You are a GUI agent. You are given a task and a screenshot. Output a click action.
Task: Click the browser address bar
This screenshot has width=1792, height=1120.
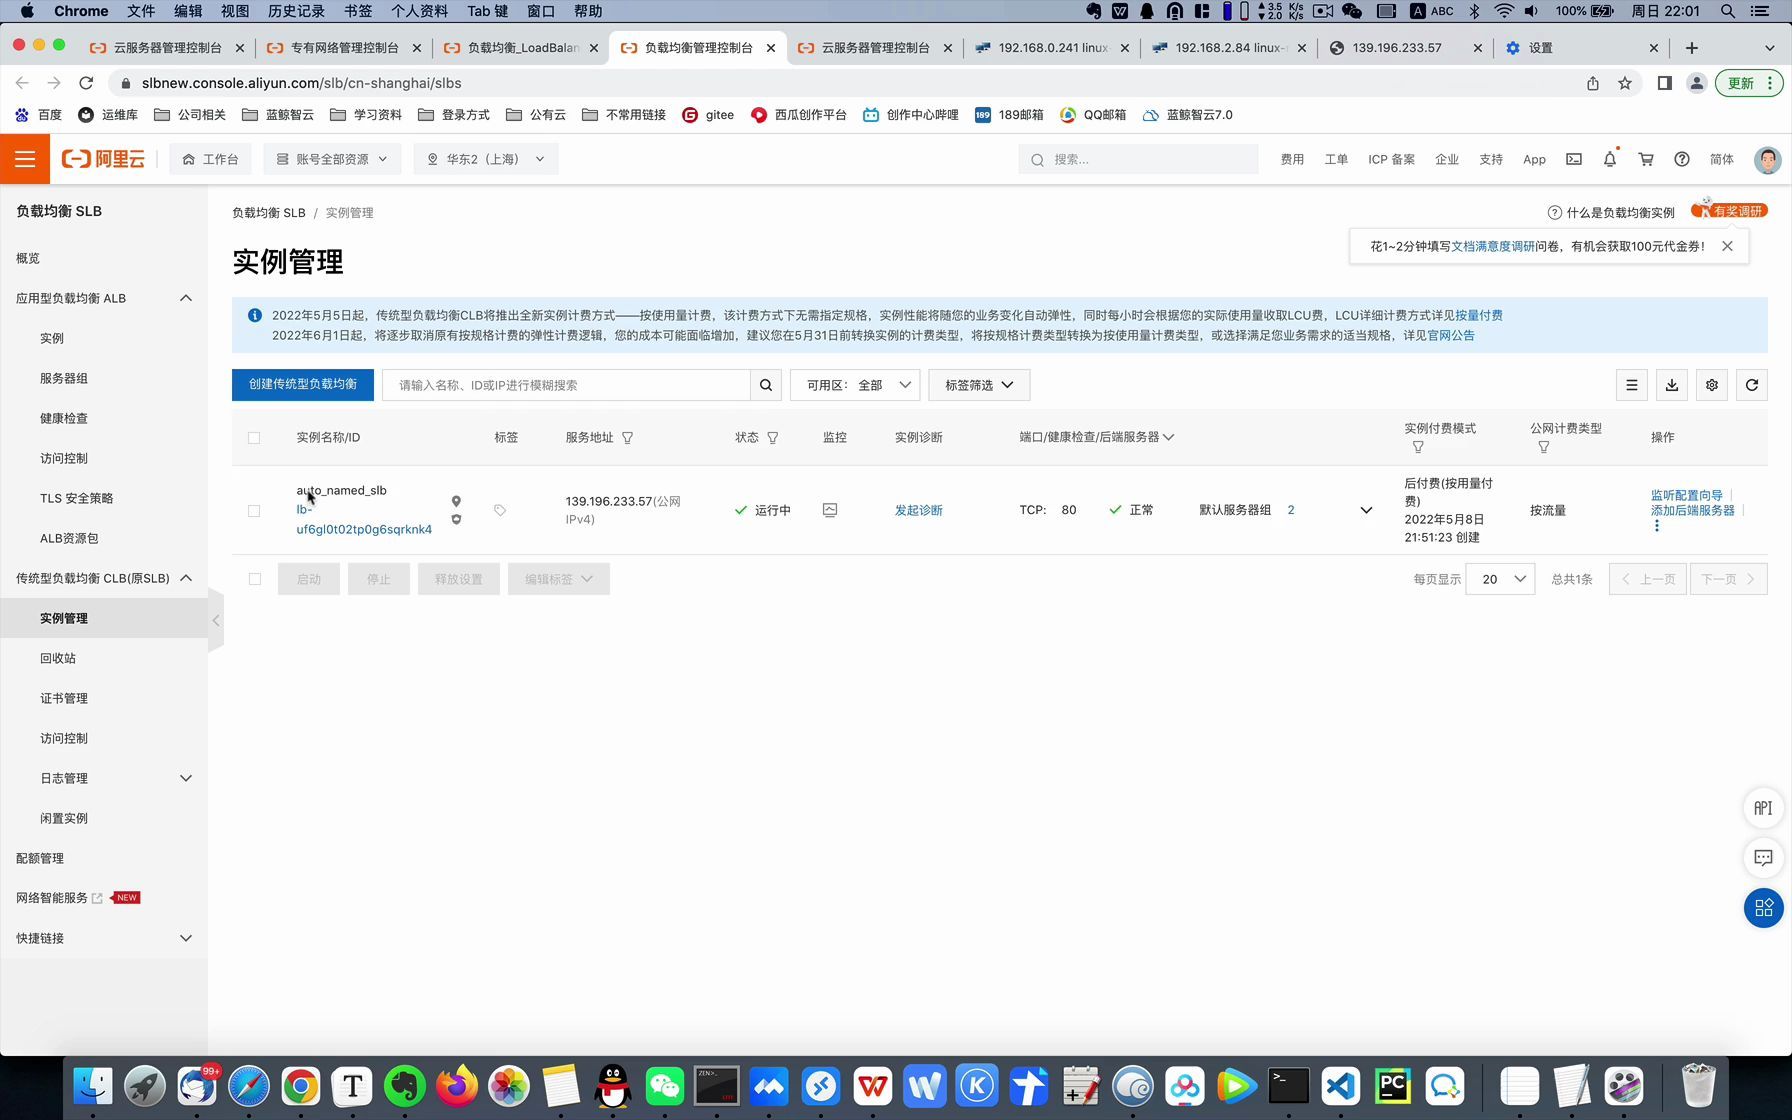(840, 83)
